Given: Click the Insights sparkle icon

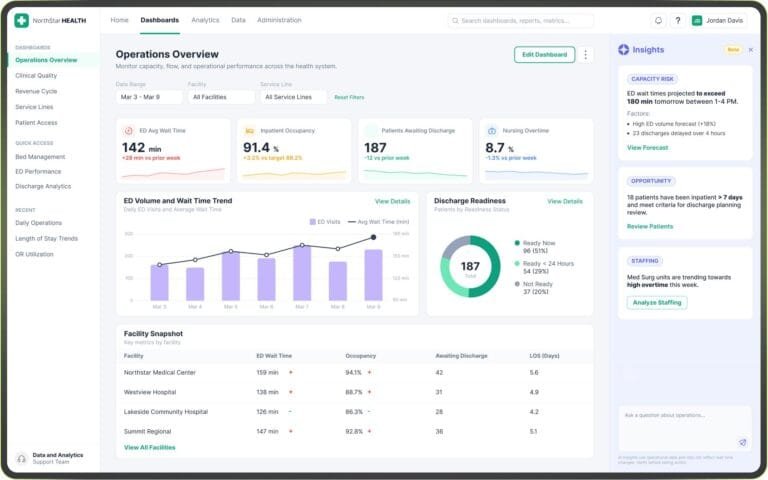Looking at the screenshot, I should pos(623,49).
